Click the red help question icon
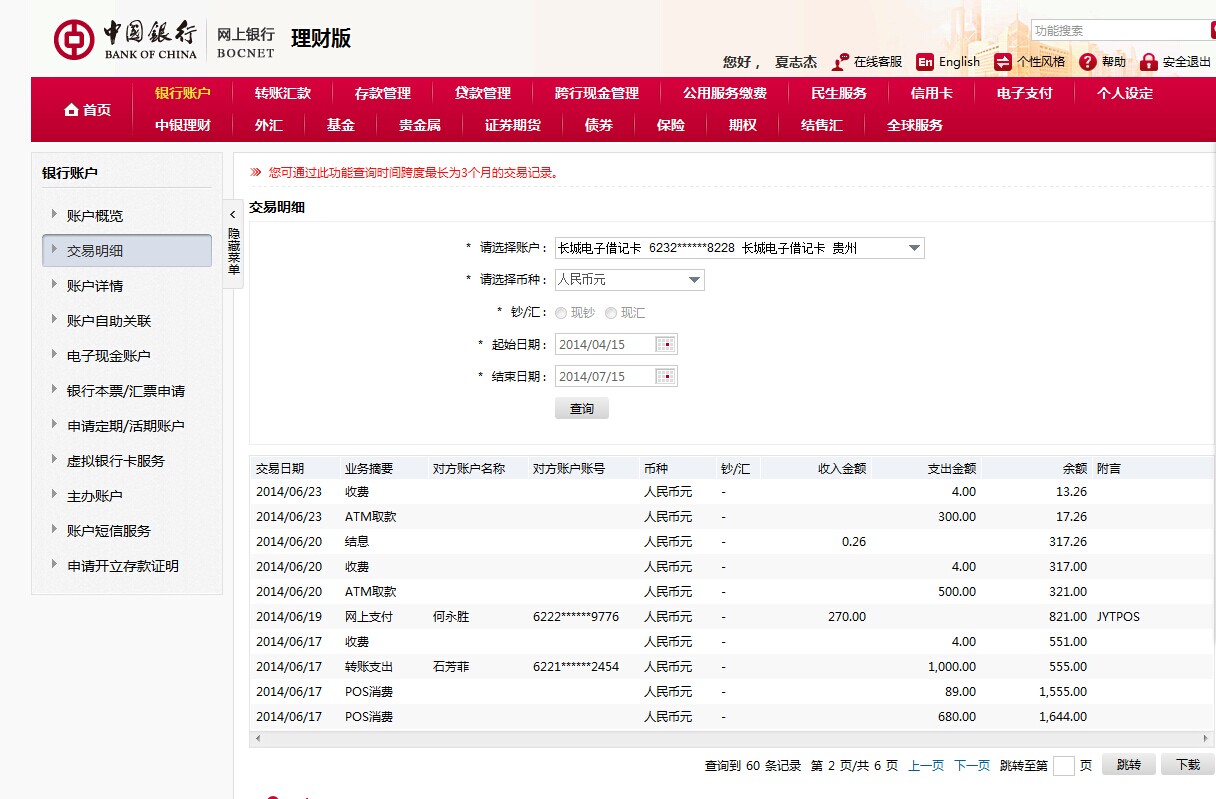The width and height of the screenshot is (1216, 799). 1088,62
